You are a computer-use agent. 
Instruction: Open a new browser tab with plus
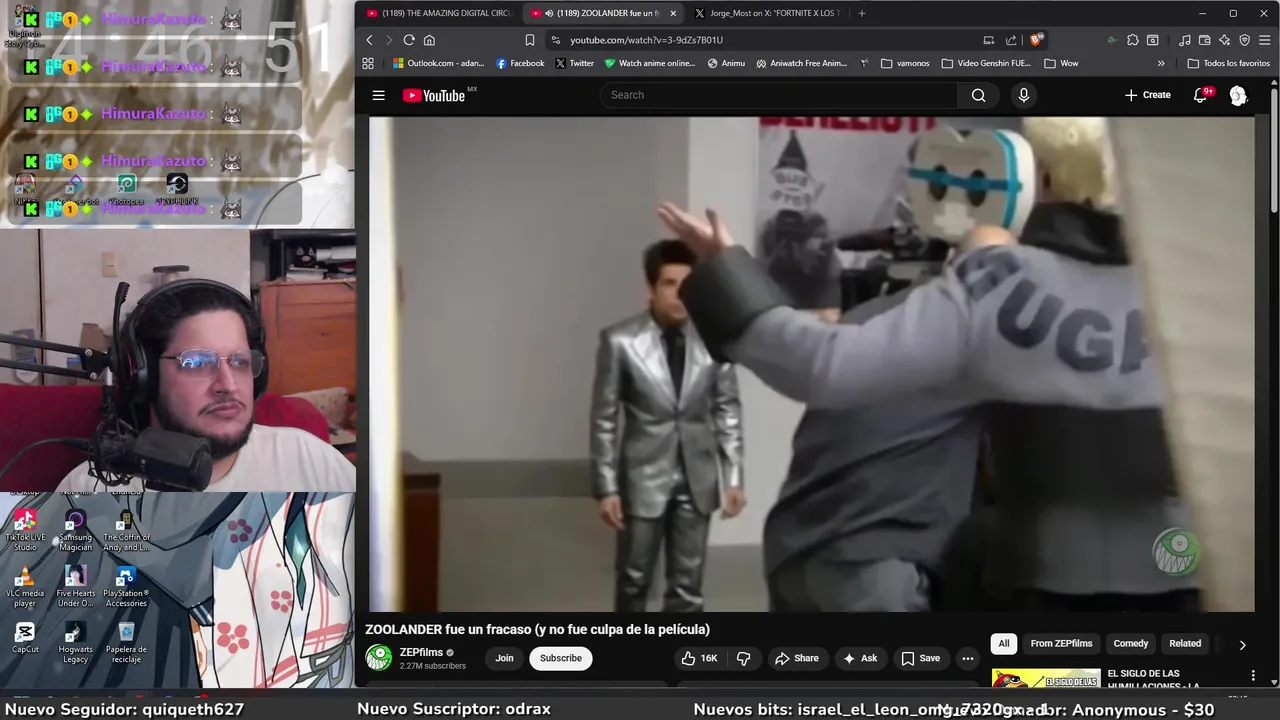tap(862, 13)
